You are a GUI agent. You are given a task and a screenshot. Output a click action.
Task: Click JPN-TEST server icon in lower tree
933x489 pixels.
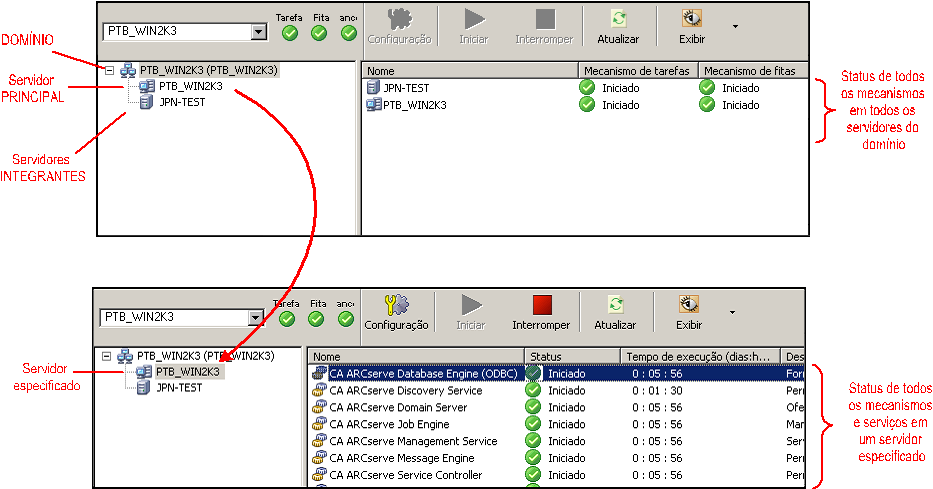pyautogui.click(x=143, y=388)
